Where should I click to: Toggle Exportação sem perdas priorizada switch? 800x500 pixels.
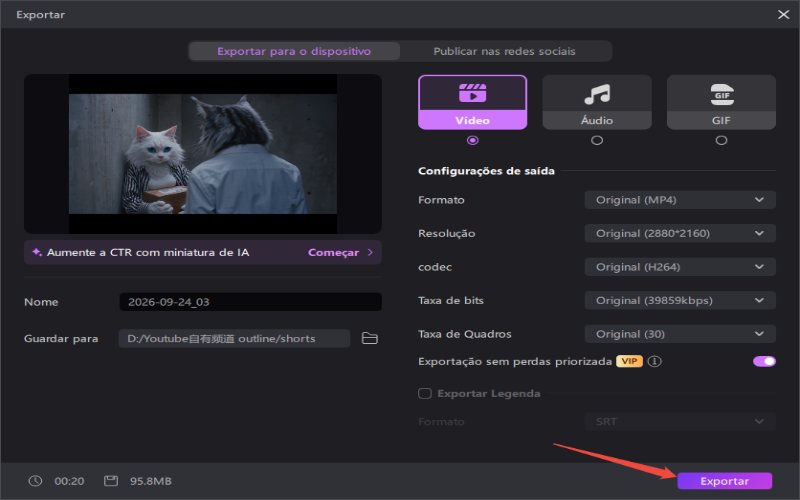(x=764, y=361)
